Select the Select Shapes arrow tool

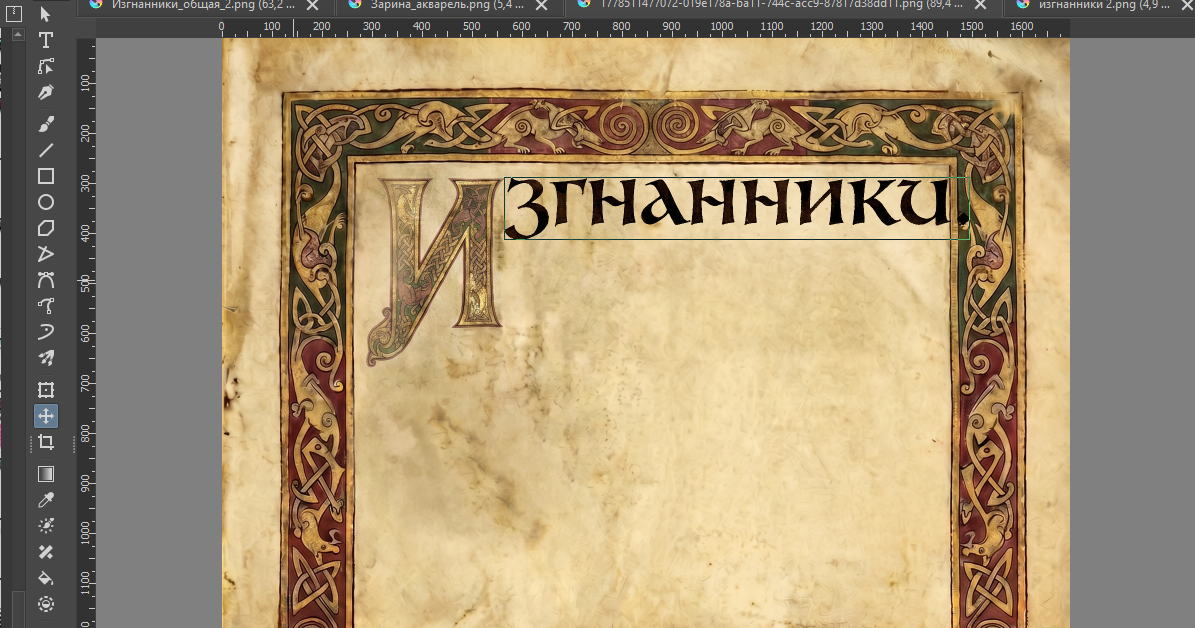[46, 14]
